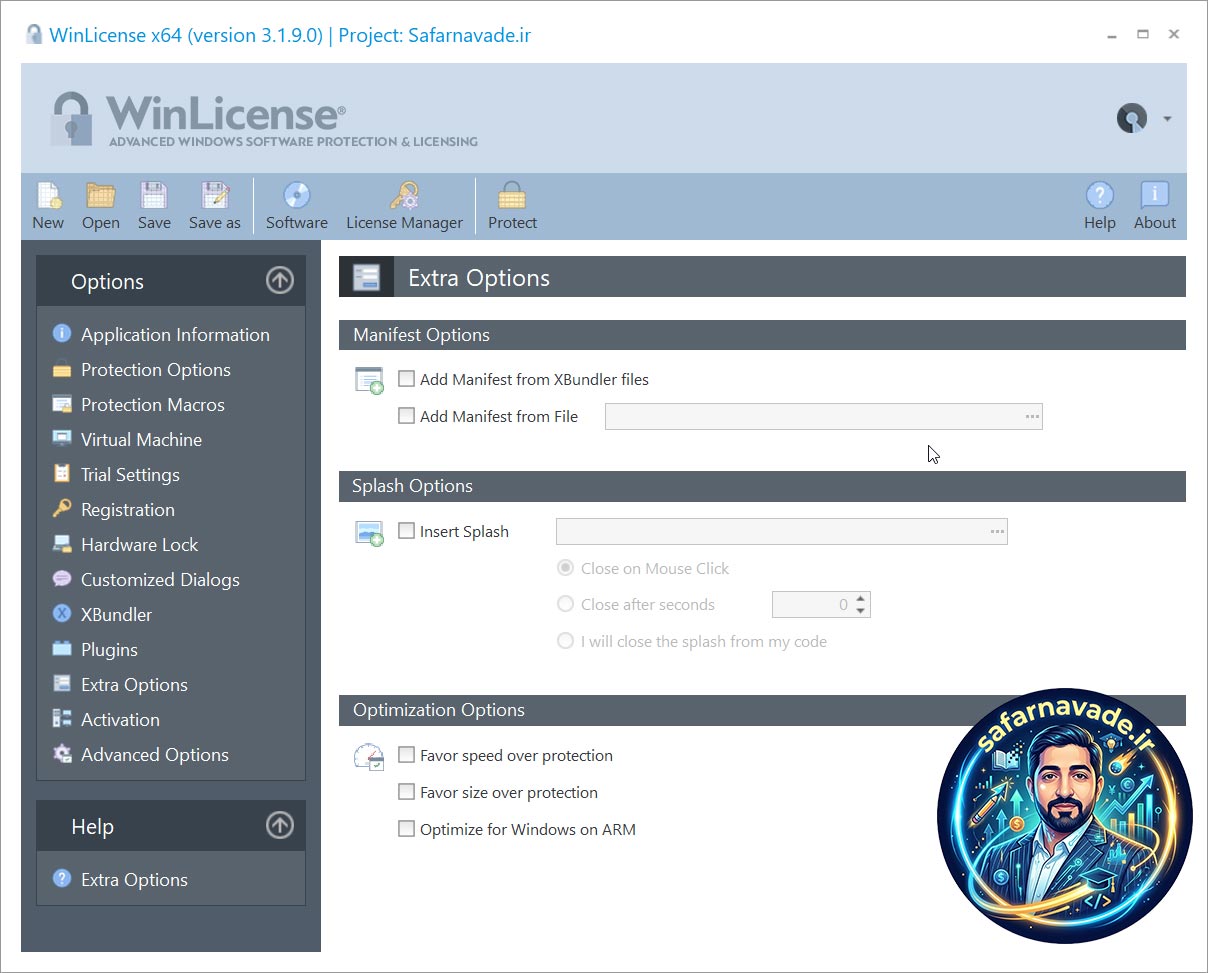Open the Virtual Machine section
The image size is (1208, 973).
tap(141, 439)
